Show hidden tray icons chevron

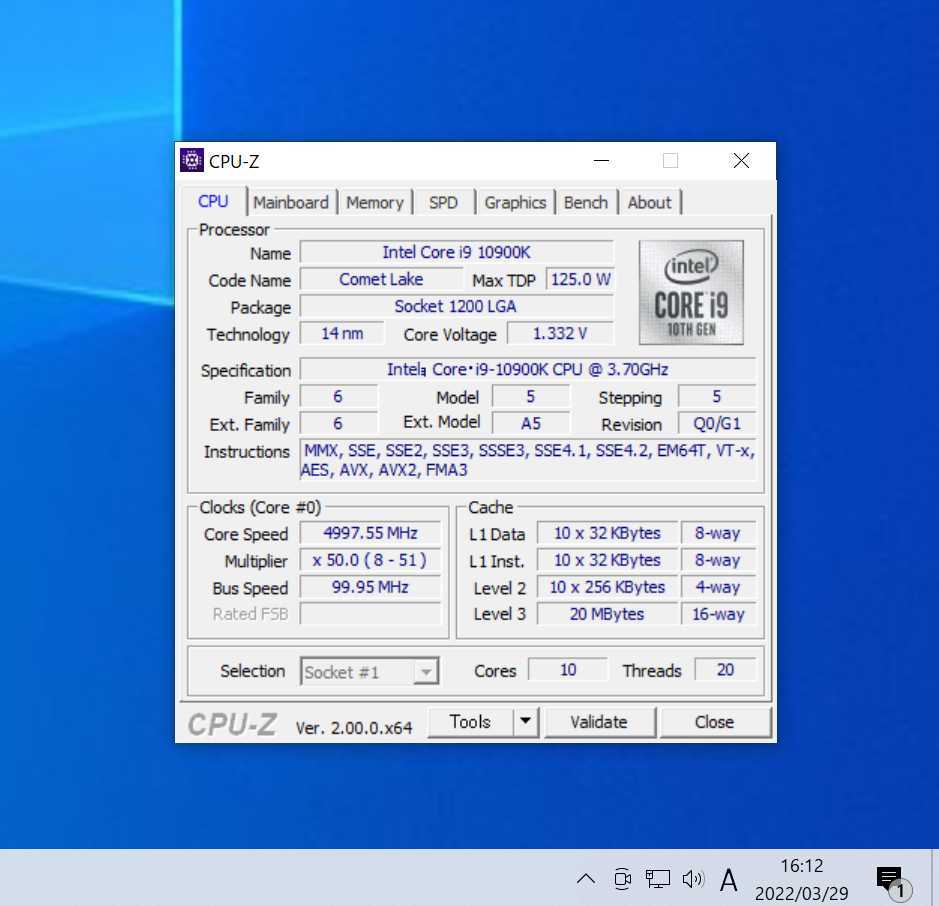586,879
